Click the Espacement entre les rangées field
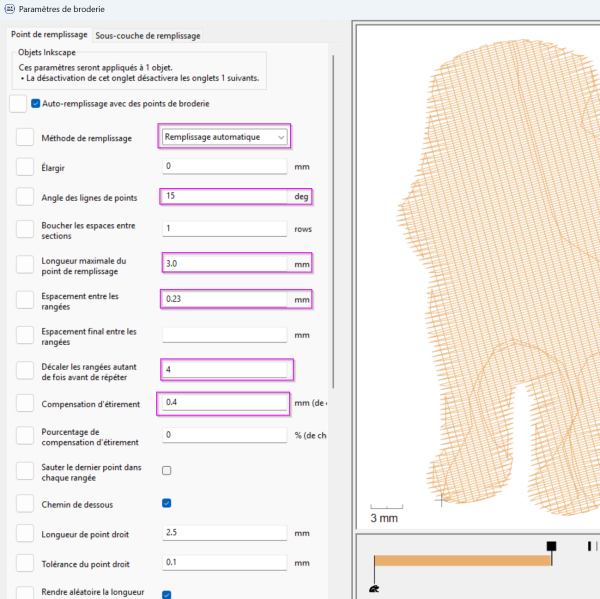This screenshot has width=600, height=599. [225, 299]
